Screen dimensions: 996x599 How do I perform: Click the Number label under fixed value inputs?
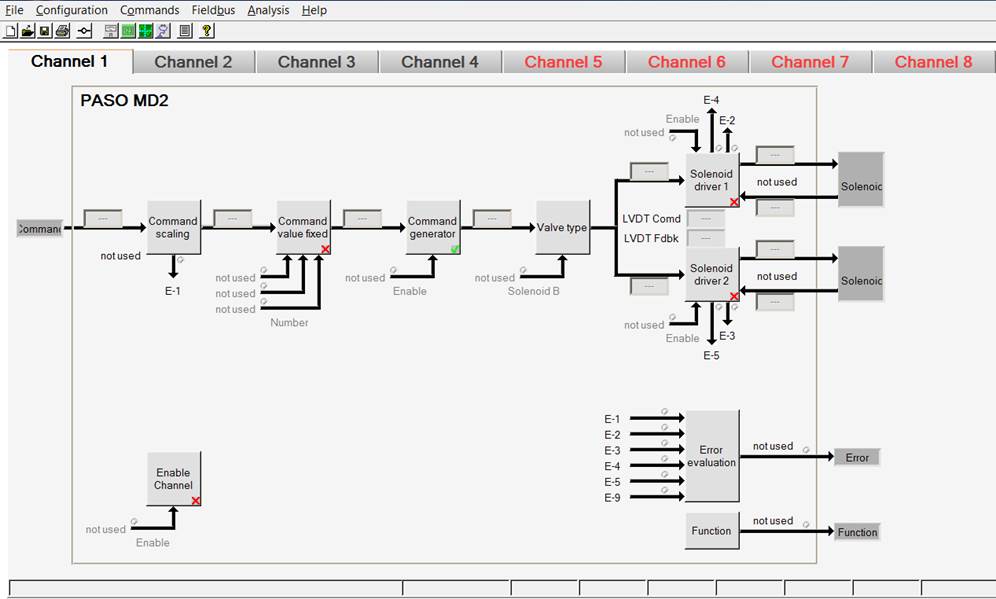coord(289,323)
